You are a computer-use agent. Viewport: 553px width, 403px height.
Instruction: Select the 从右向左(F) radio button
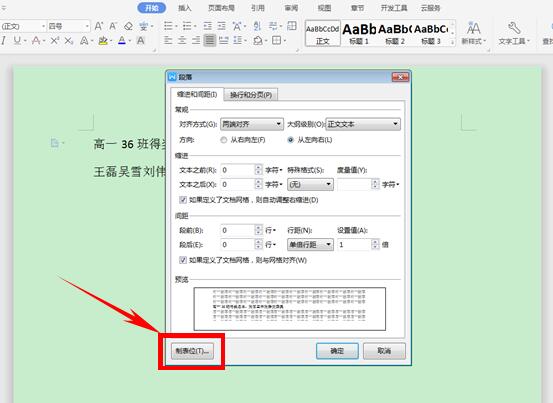point(224,140)
